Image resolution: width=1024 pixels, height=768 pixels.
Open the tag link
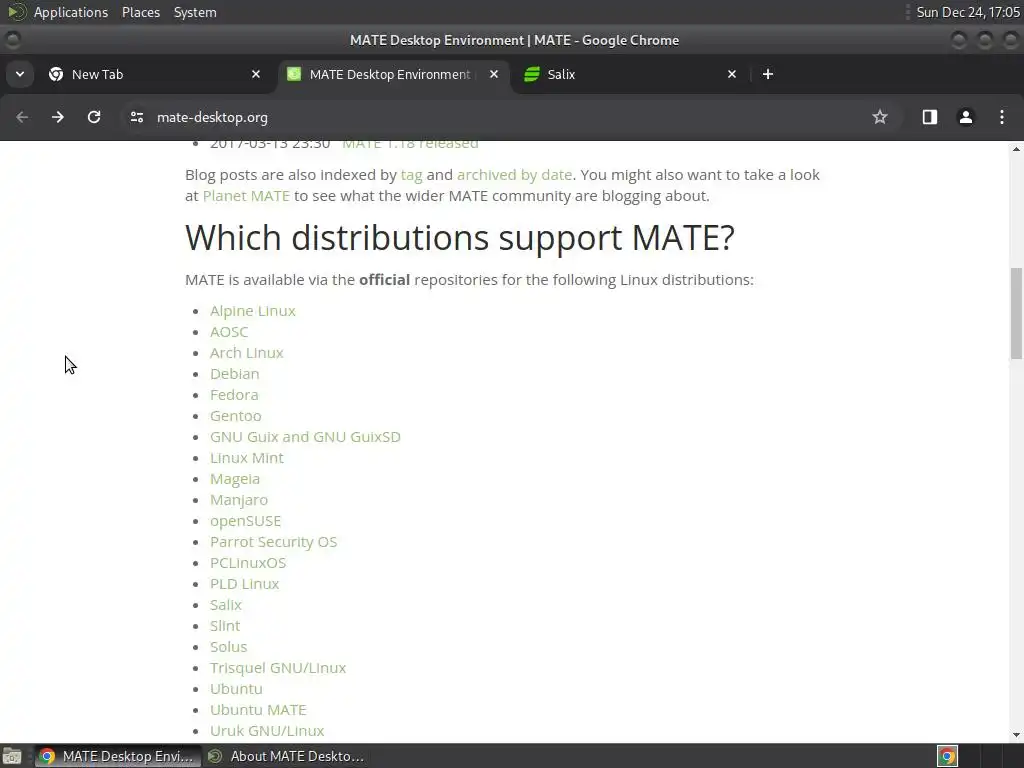[411, 175]
